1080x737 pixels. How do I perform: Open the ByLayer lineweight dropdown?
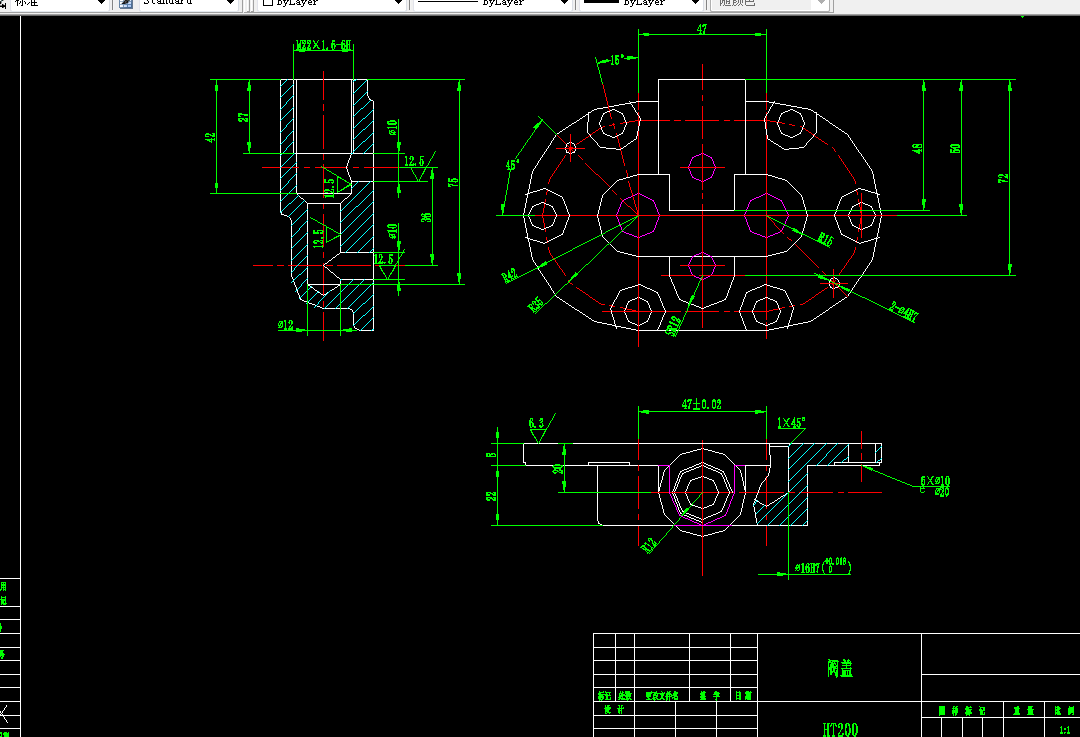point(641,3)
